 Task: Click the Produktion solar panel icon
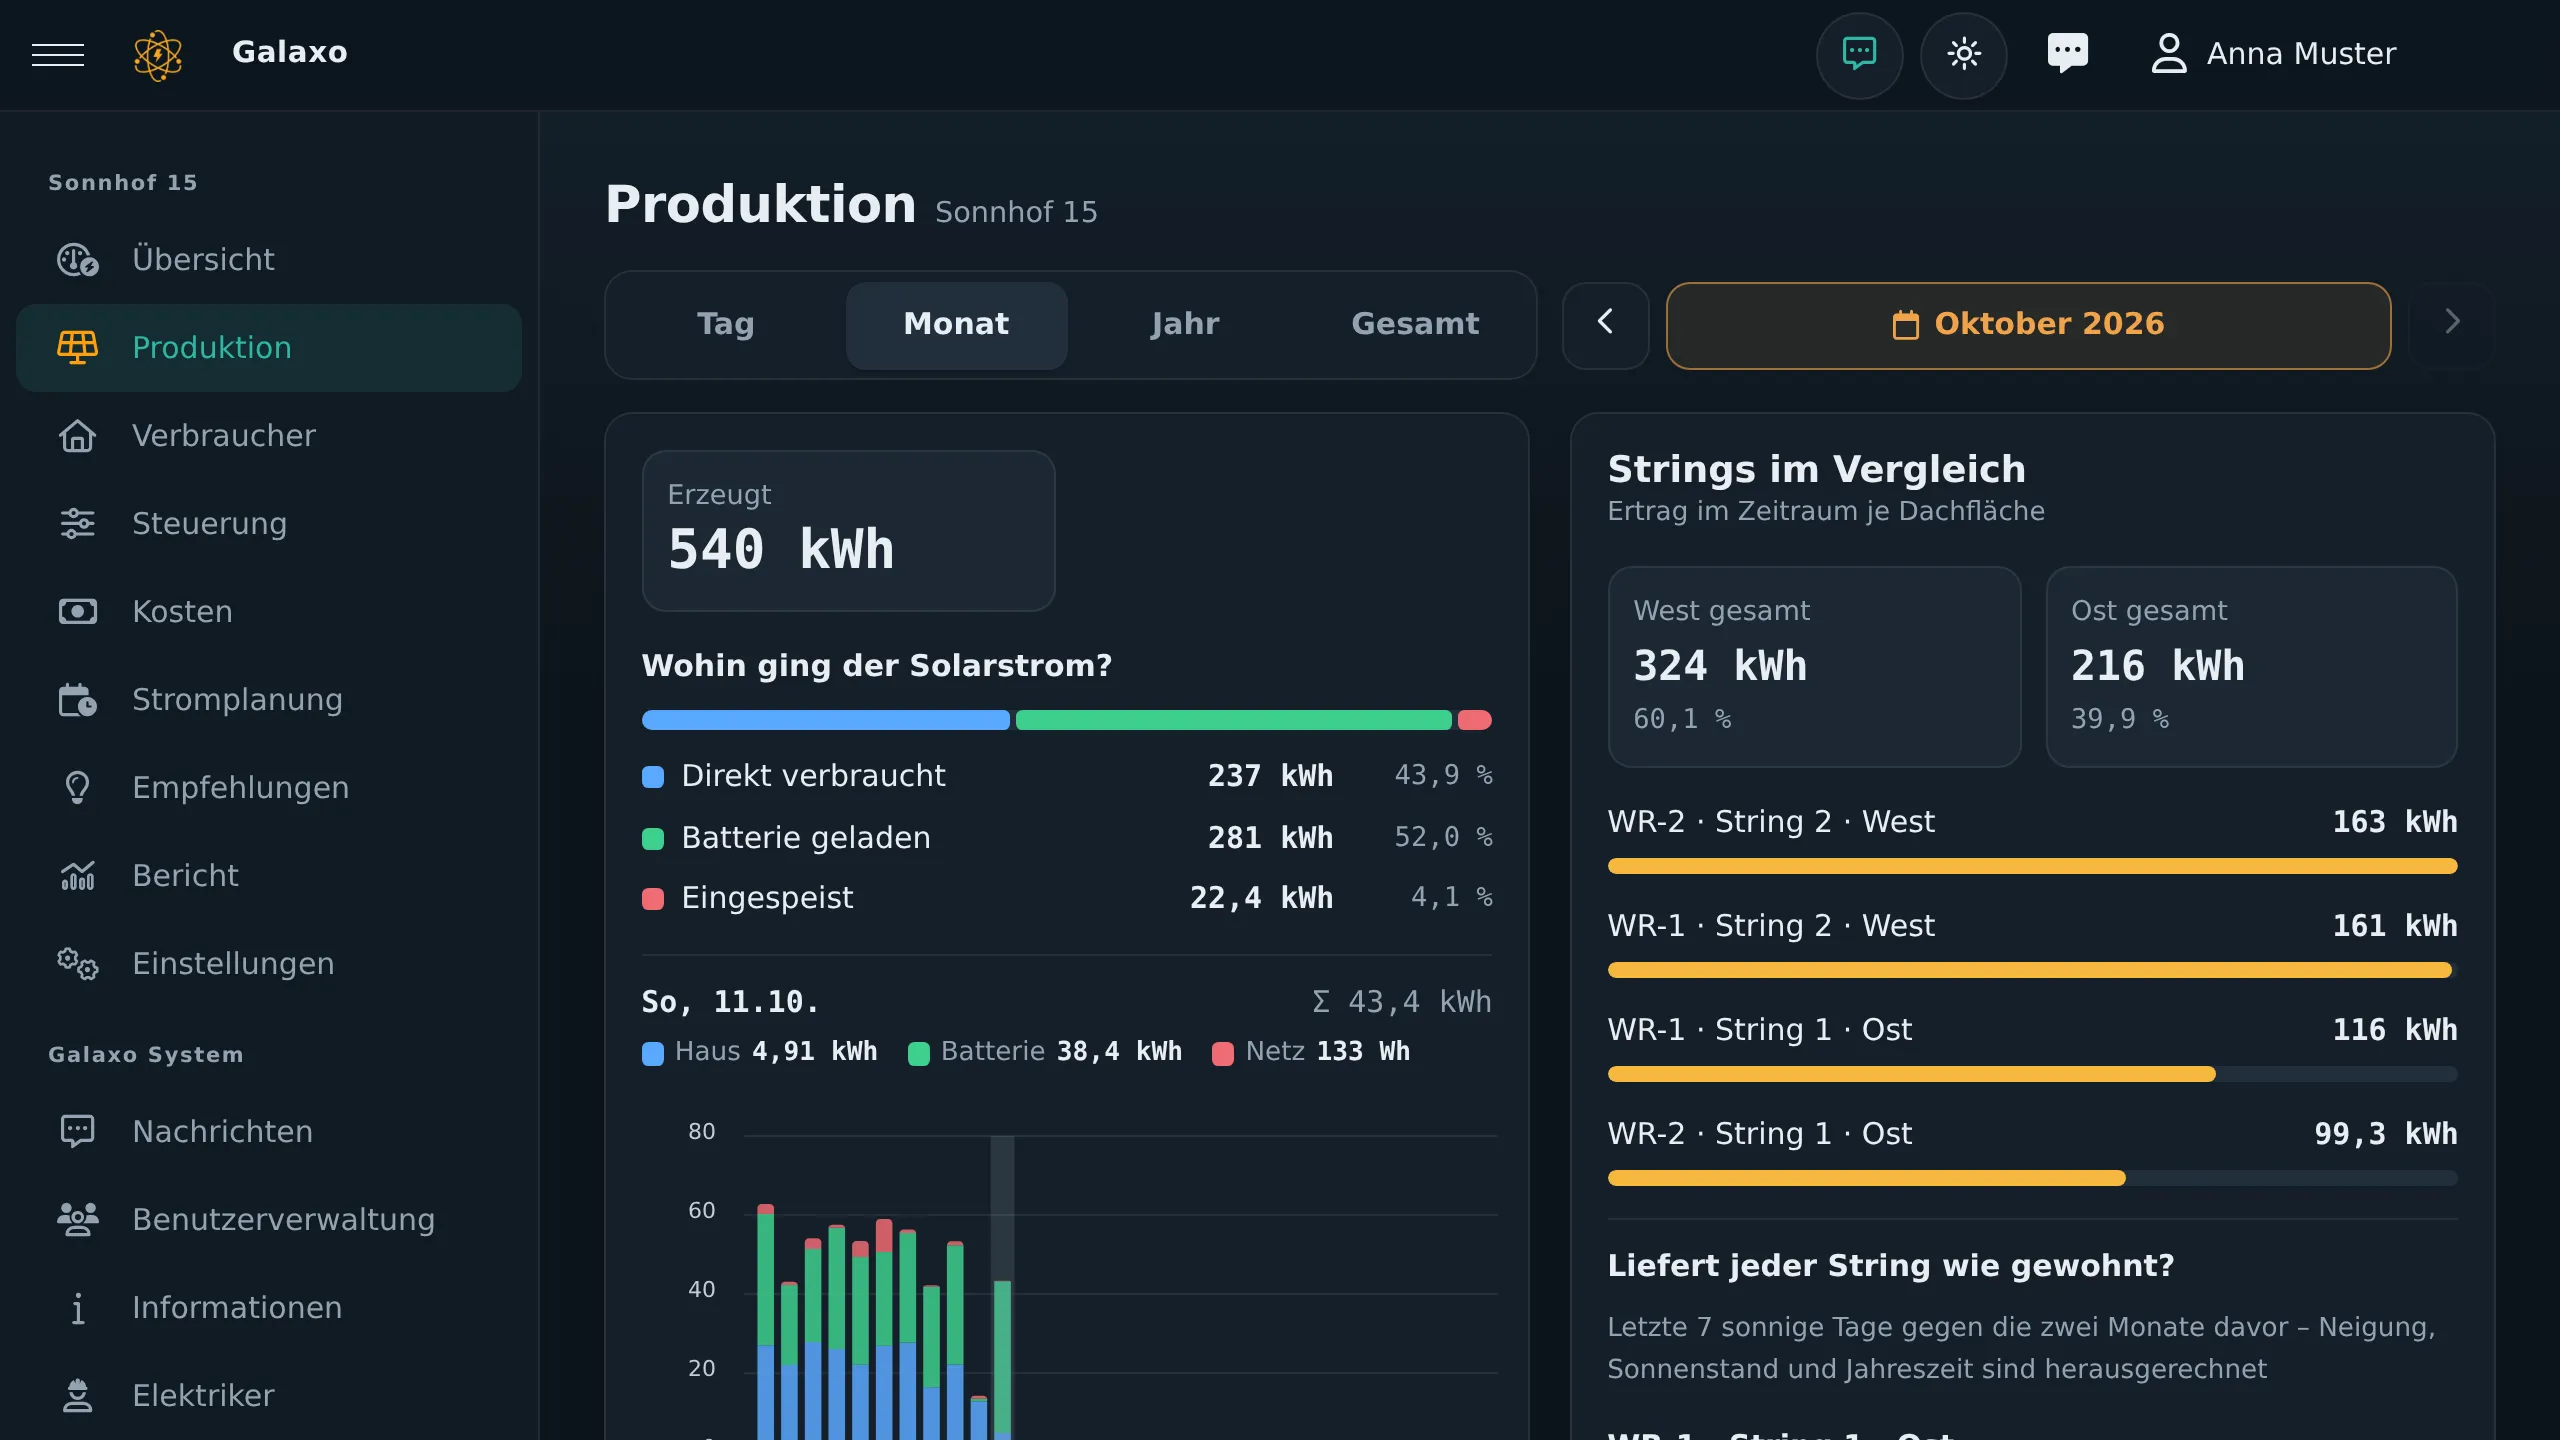coord(77,348)
